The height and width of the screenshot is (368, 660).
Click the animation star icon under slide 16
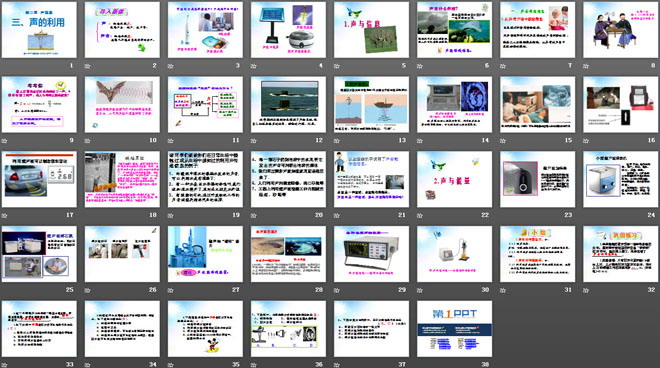586,141
